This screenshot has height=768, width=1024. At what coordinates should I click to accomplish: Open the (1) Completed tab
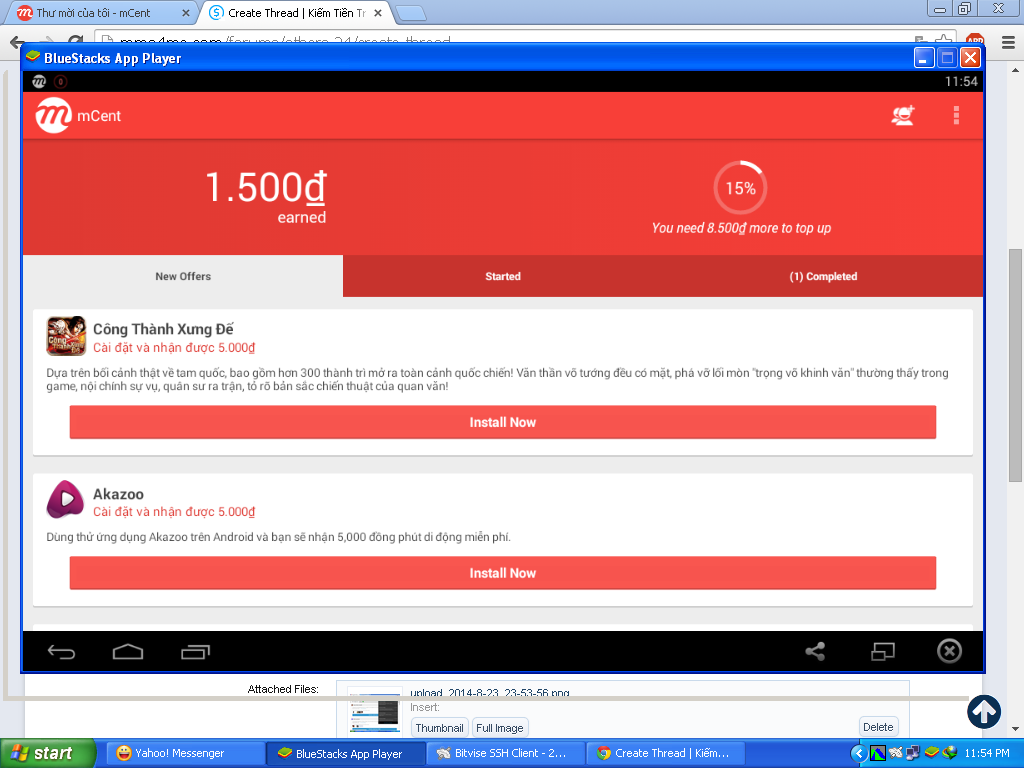pos(823,276)
